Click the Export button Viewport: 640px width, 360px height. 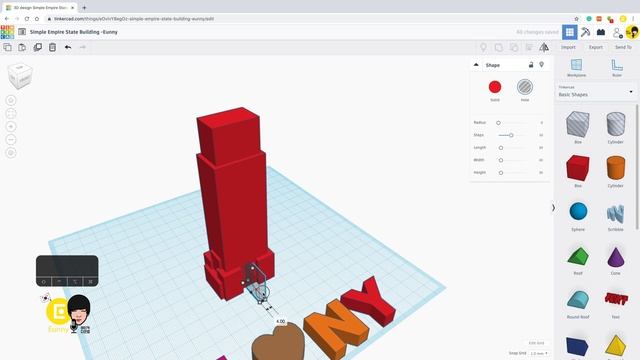(x=596, y=47)
